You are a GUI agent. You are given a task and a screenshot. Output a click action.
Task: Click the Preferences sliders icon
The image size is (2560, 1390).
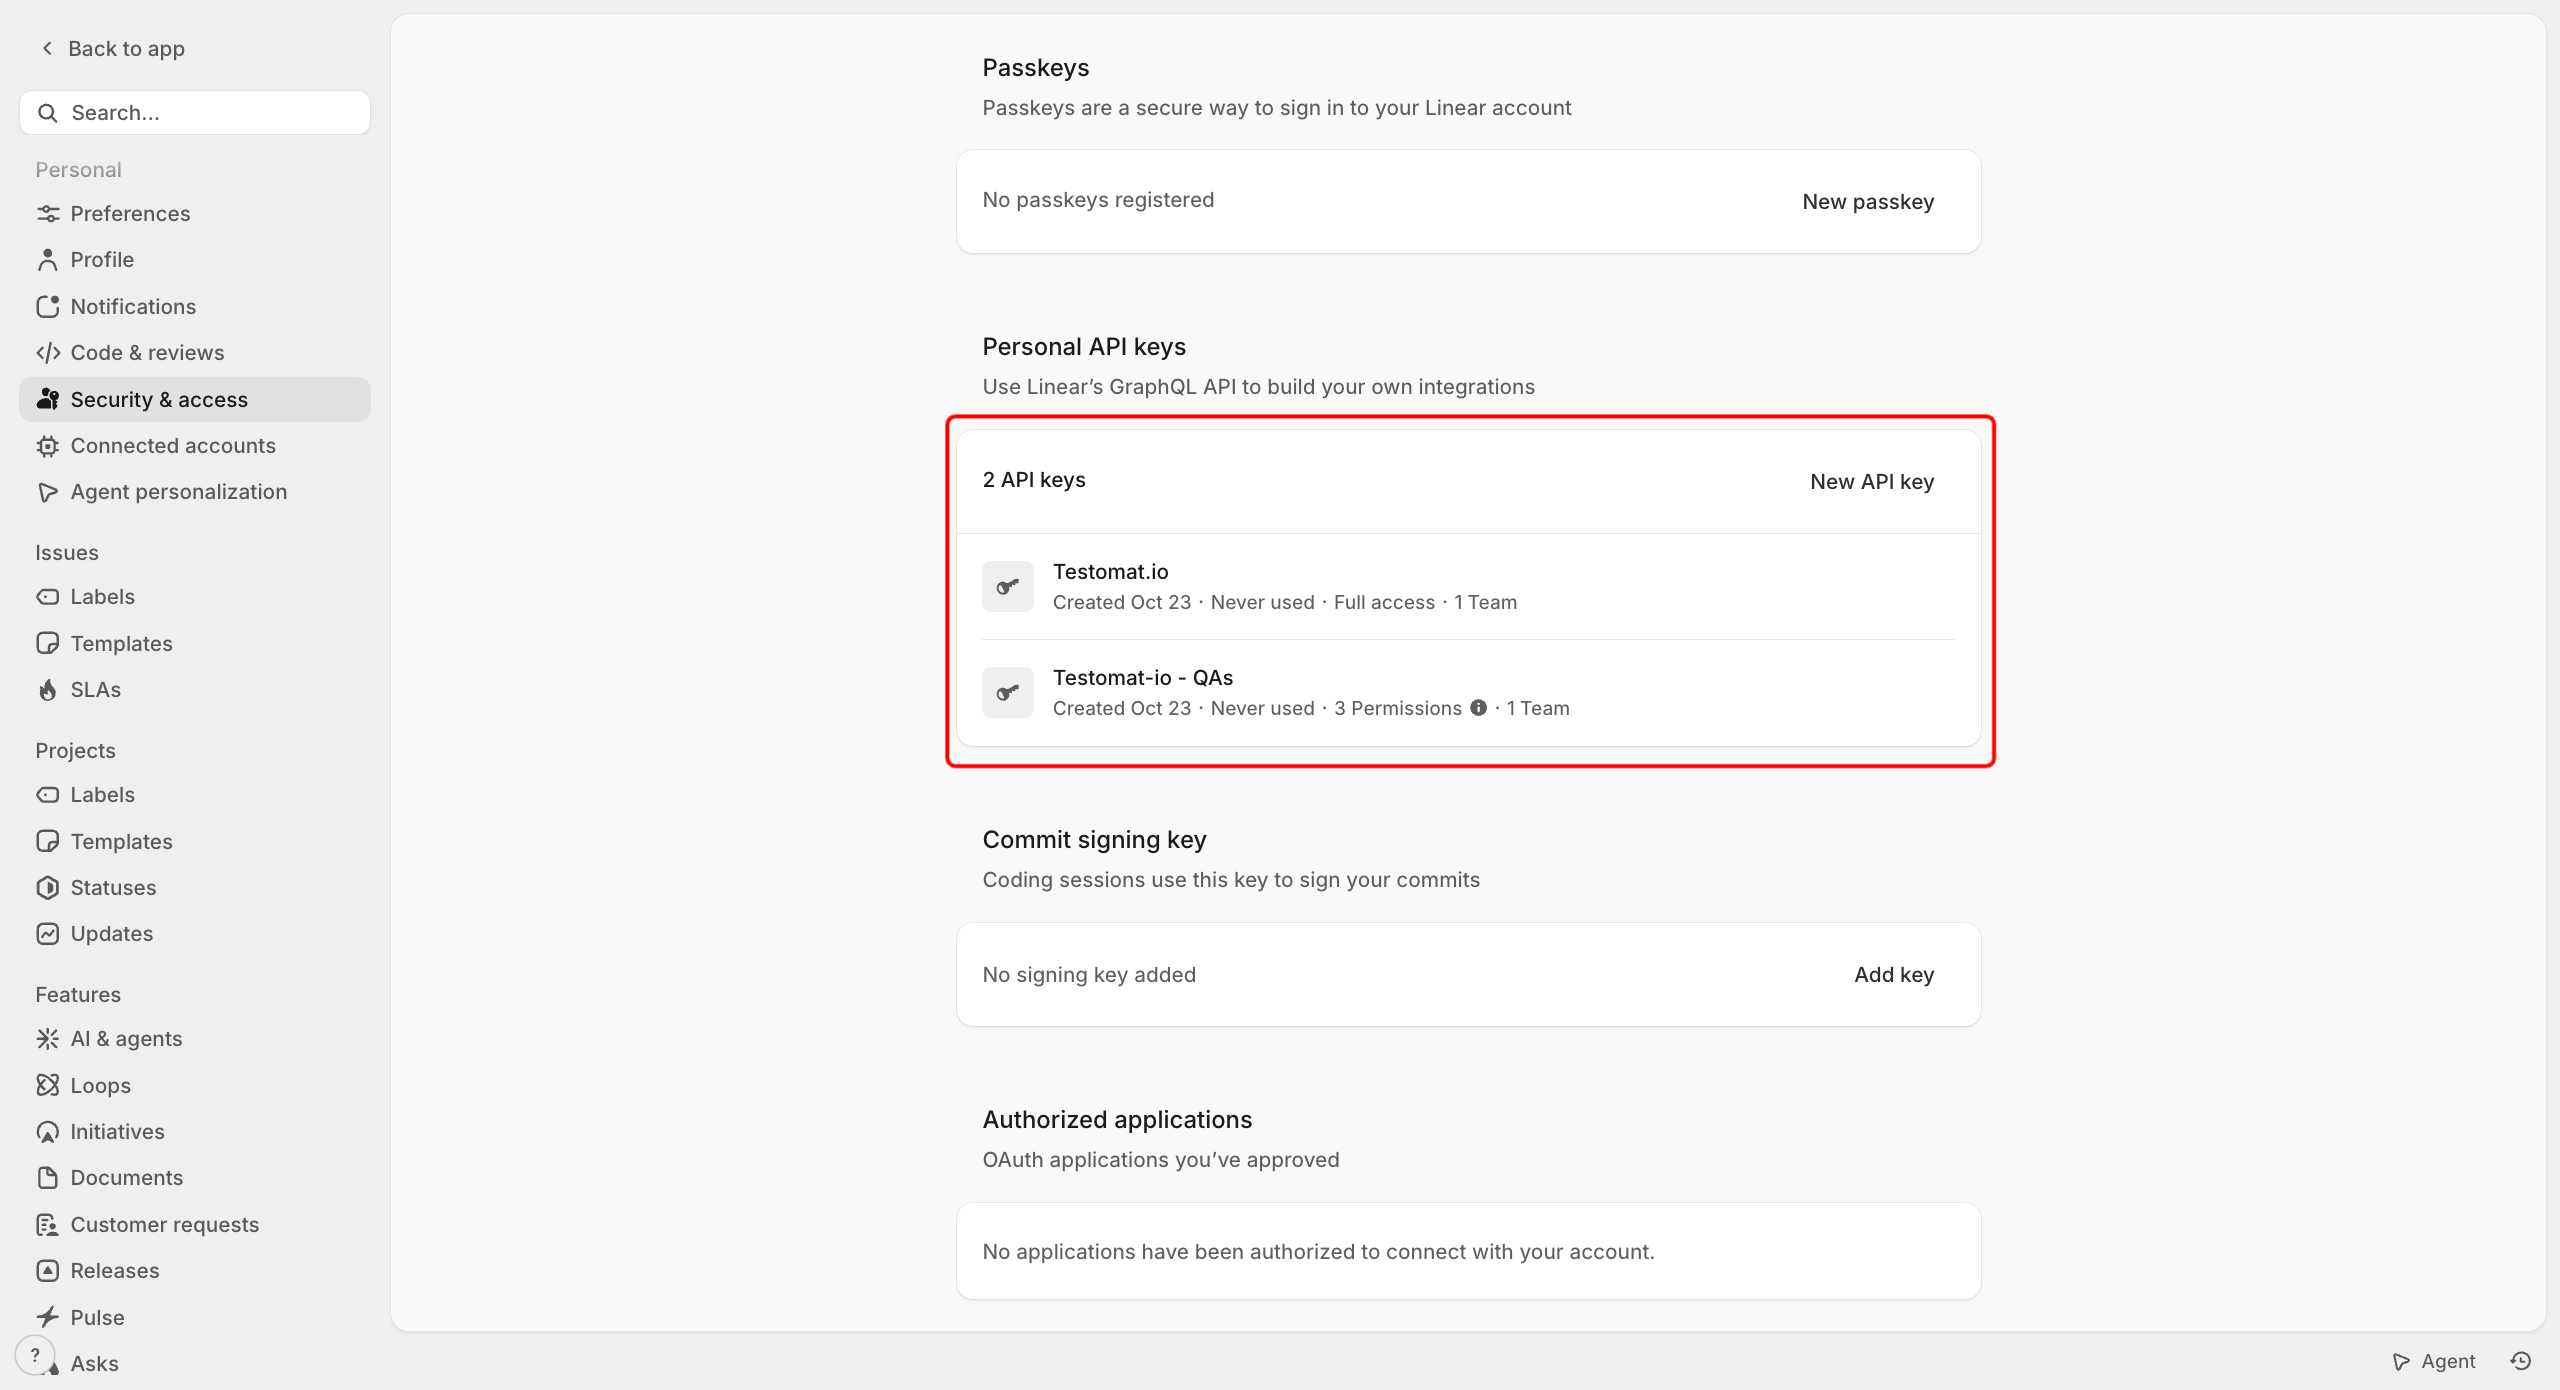tap(48, 213)
